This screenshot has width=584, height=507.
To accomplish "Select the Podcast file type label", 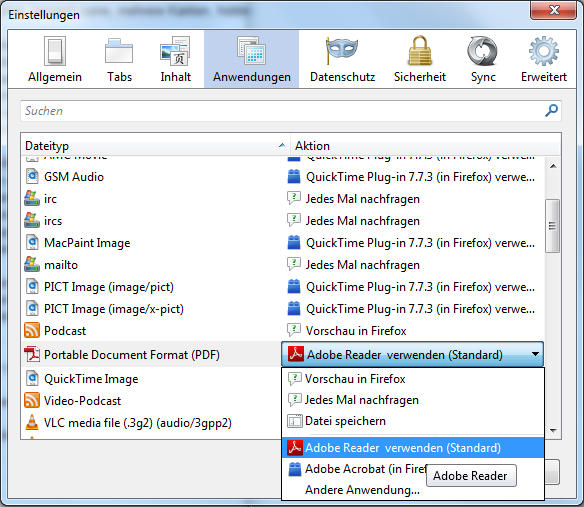I will (65, 330).
